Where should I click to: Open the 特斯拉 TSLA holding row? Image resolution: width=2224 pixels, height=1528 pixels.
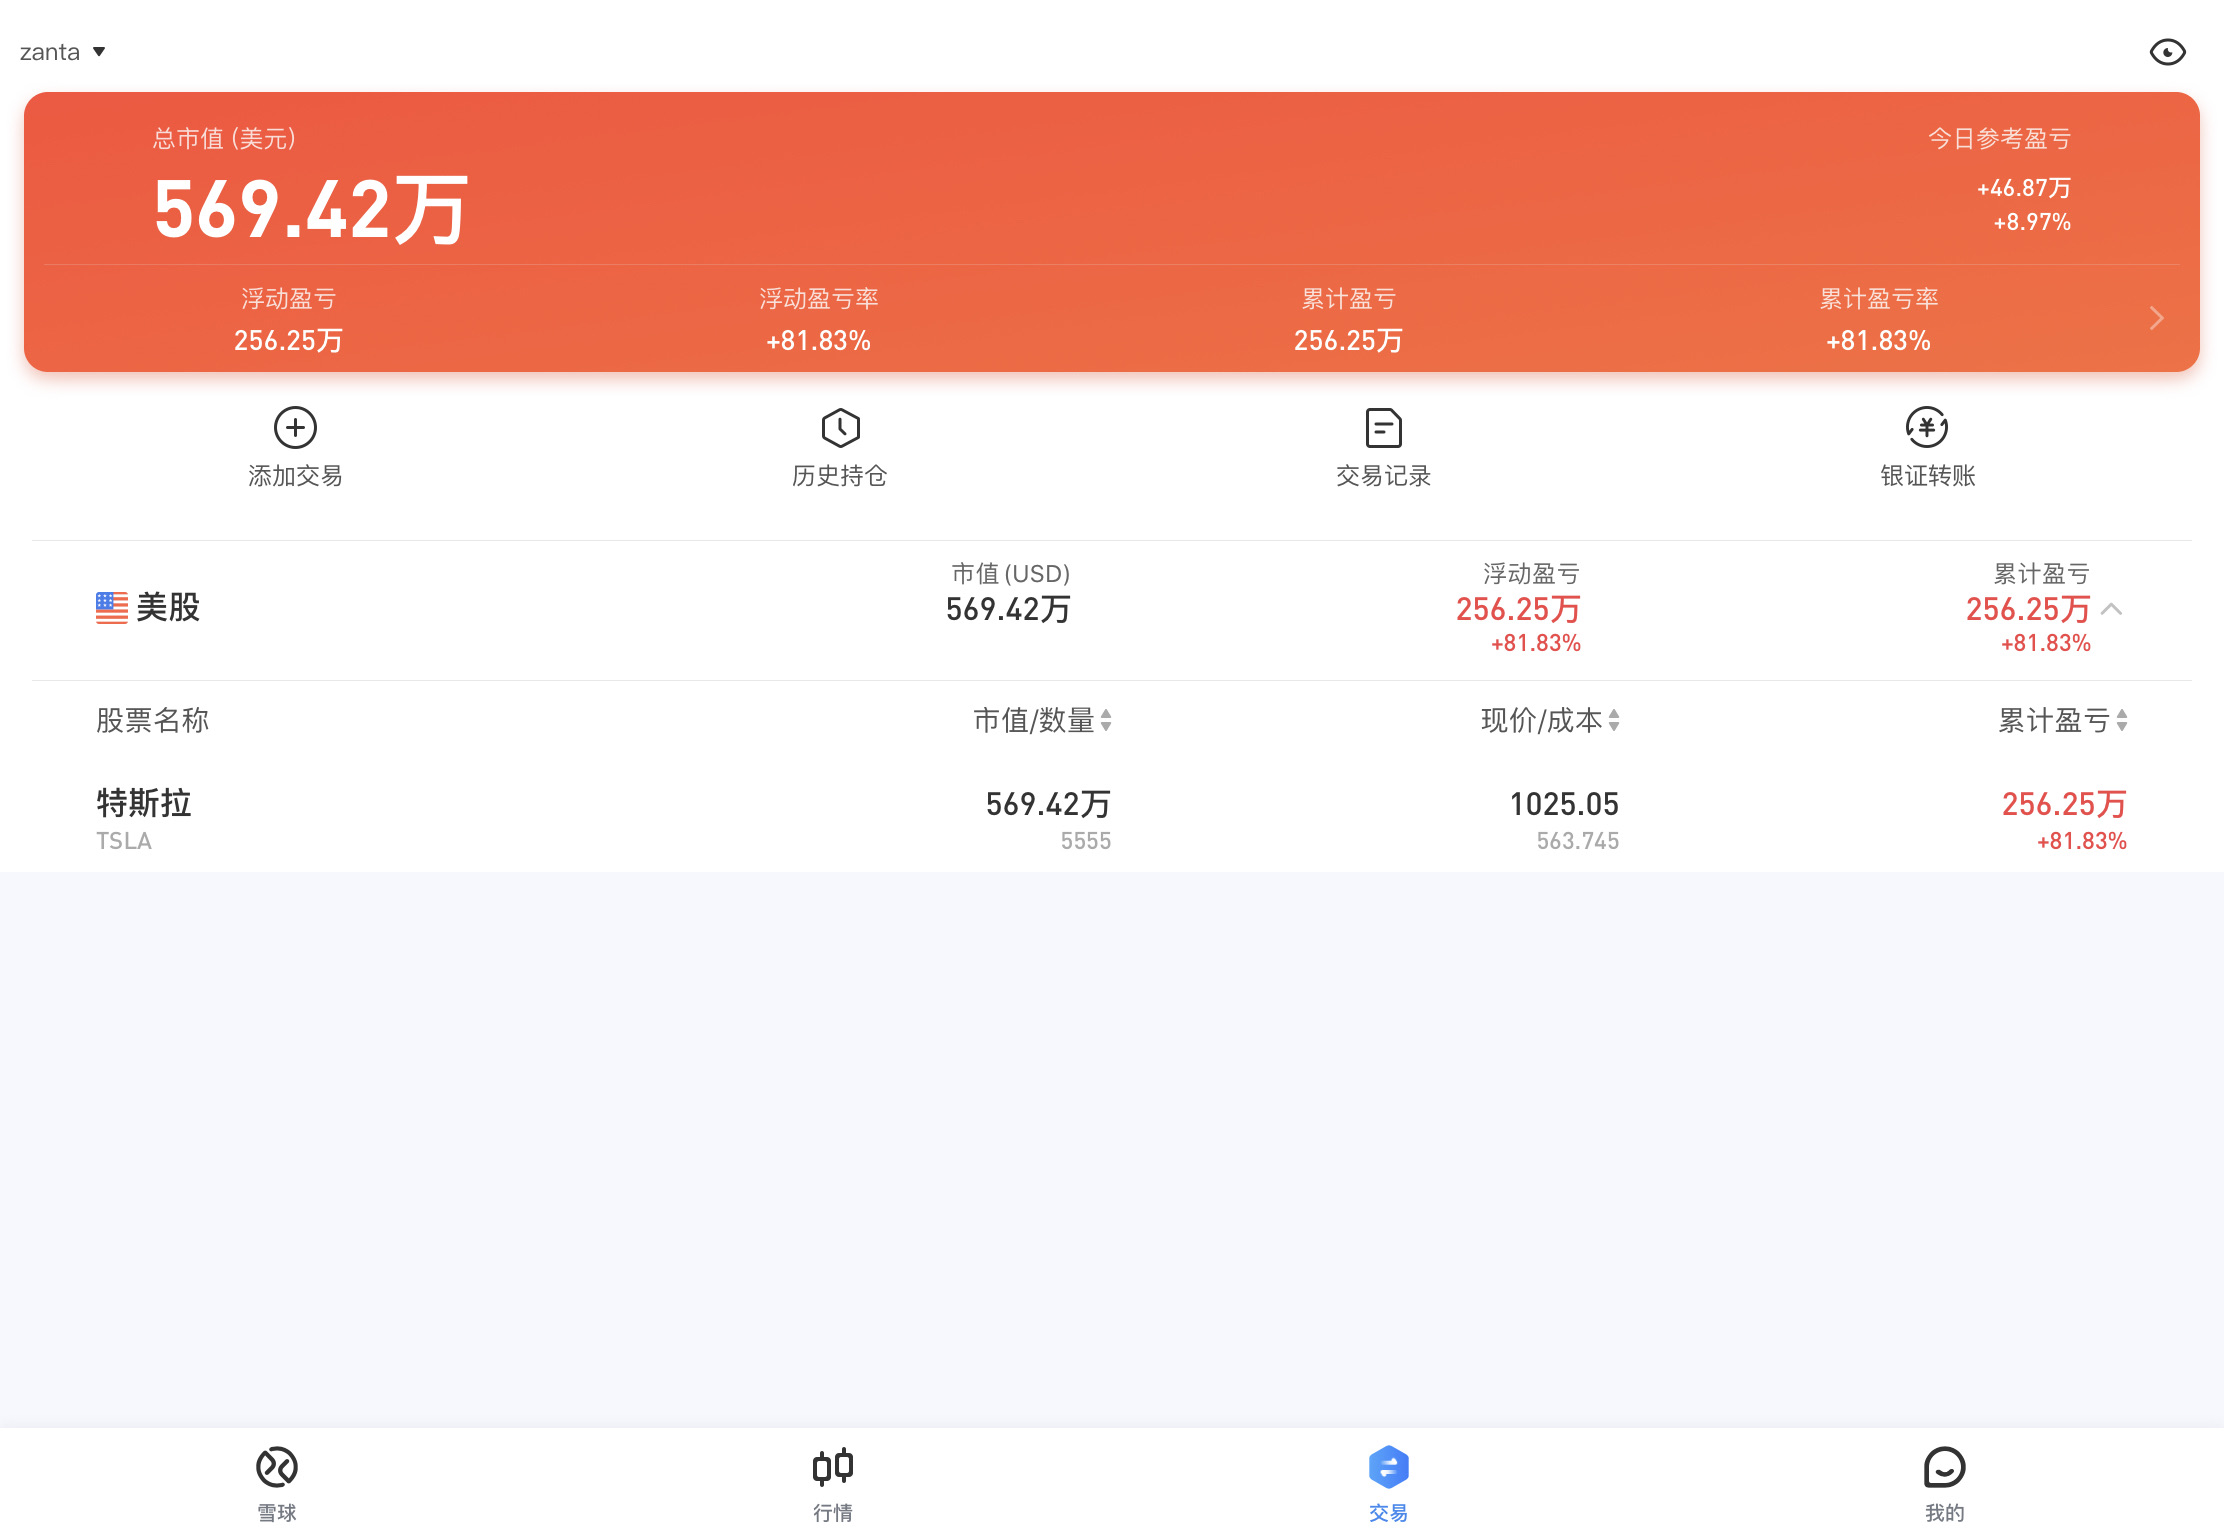(145, 818)
